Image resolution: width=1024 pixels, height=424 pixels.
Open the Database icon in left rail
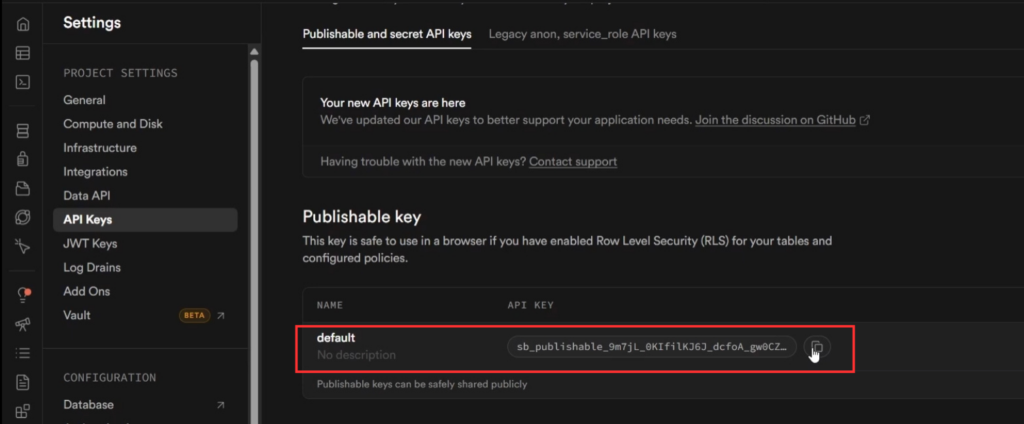[x=23, y=131]
